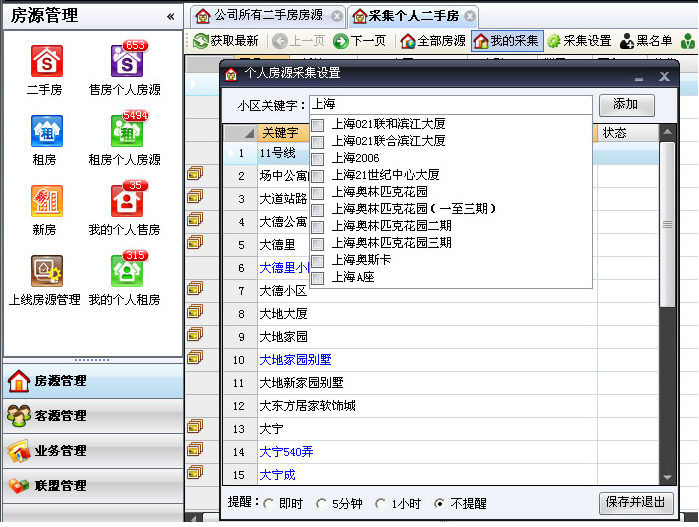
Task: Click the 状态 column header
Action: tap(626, 133)
